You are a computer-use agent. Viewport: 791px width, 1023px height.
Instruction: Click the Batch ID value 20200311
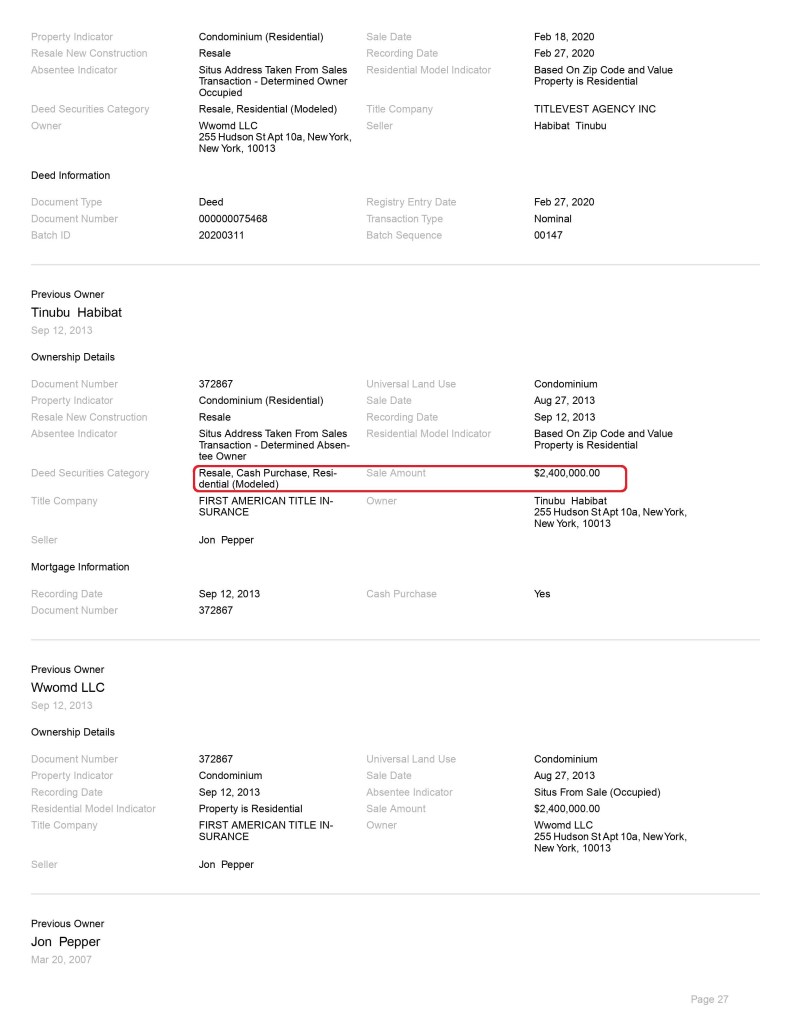click(221, 235)
